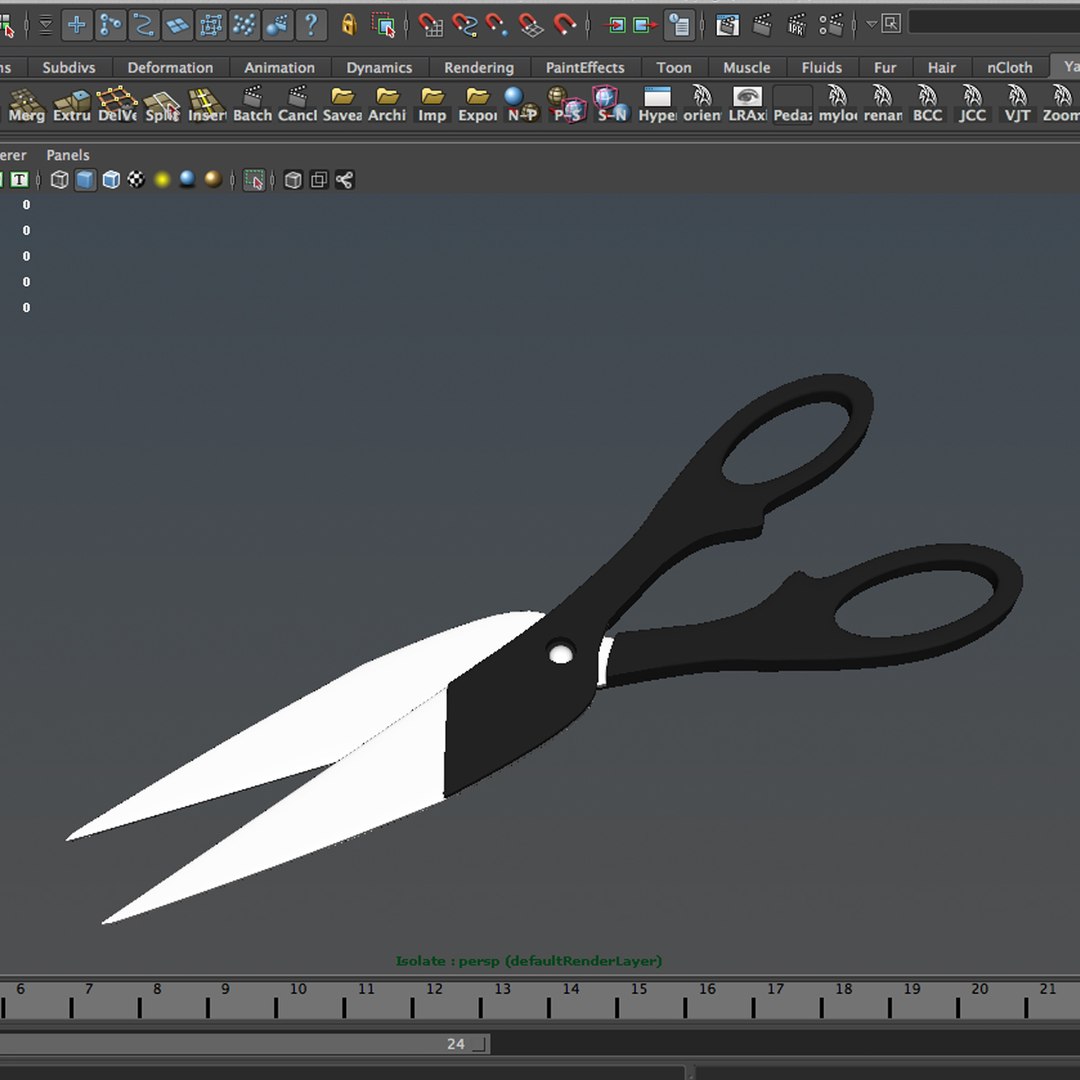
Task: Click the Merge shelf tool
Action: click(x=26, y=105)
